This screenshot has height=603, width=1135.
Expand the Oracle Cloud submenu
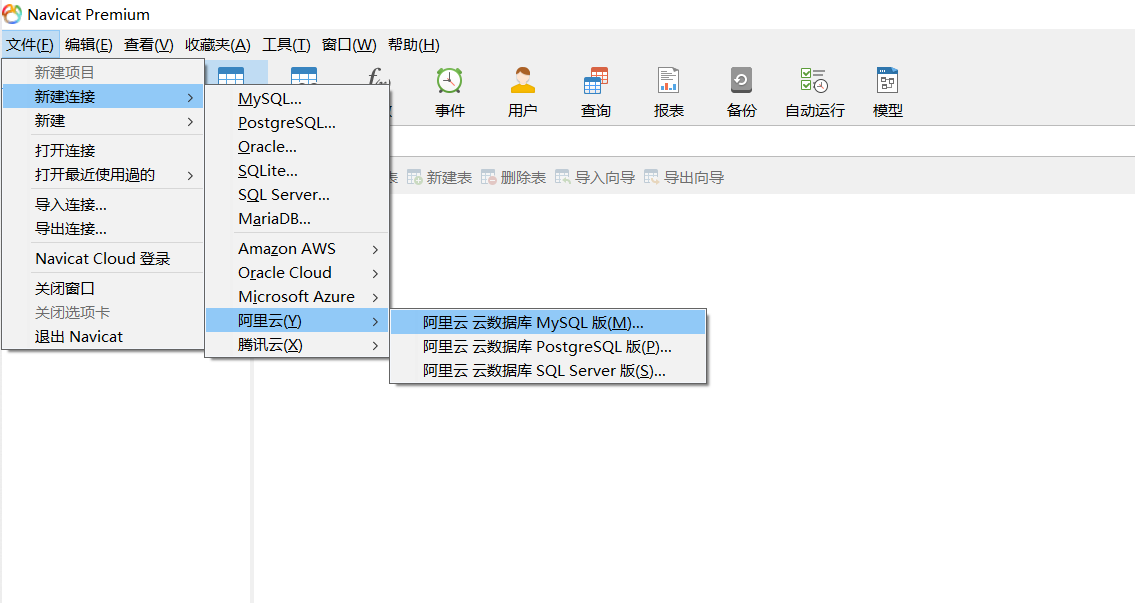[x=298, y=273]
